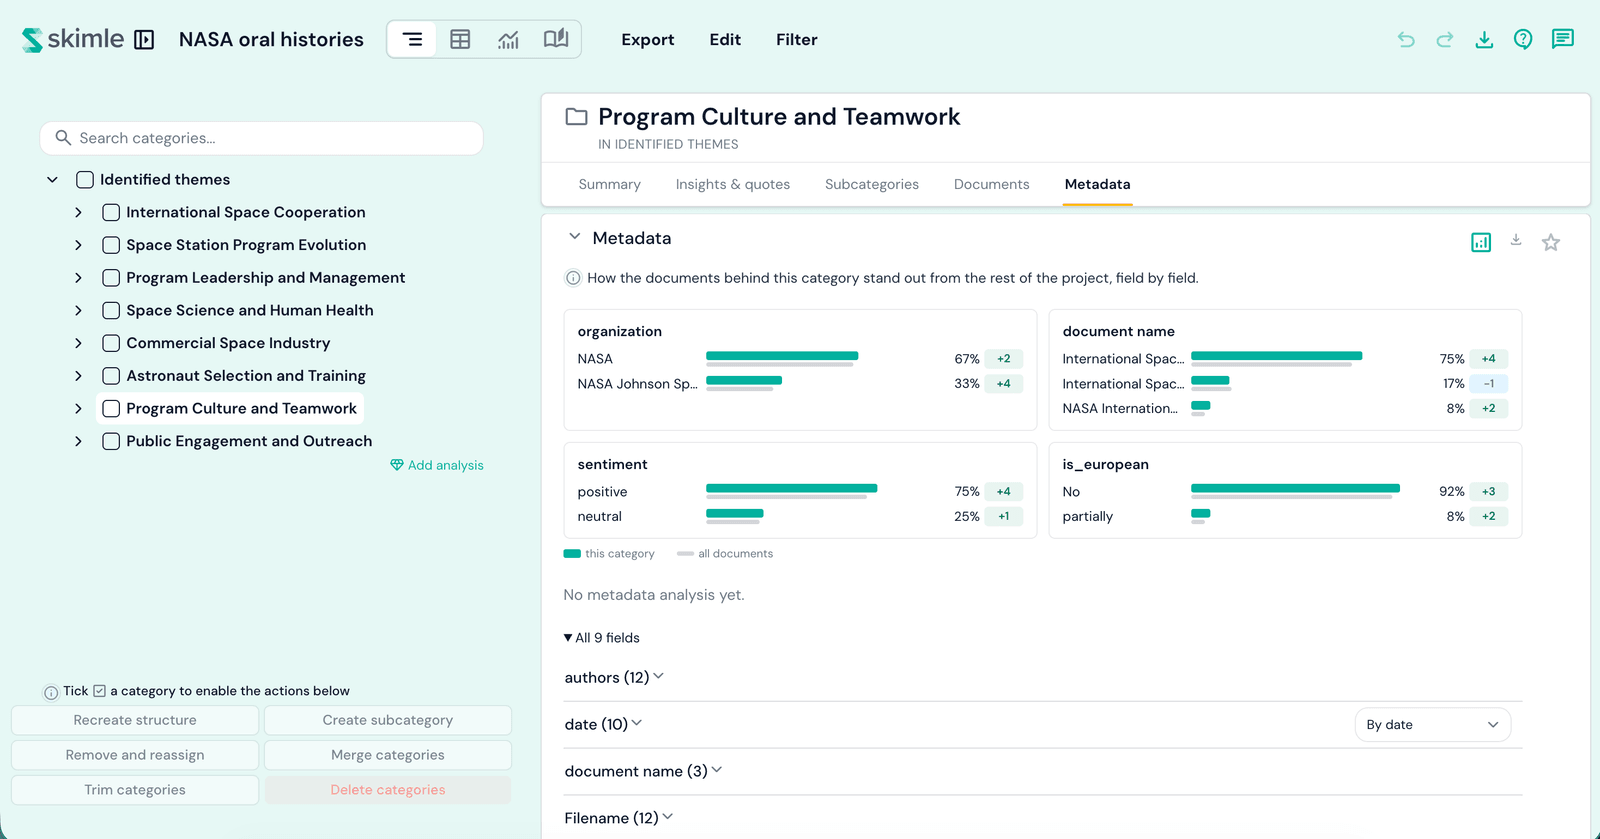Click the undo arrow icon

pos(1406,39)
